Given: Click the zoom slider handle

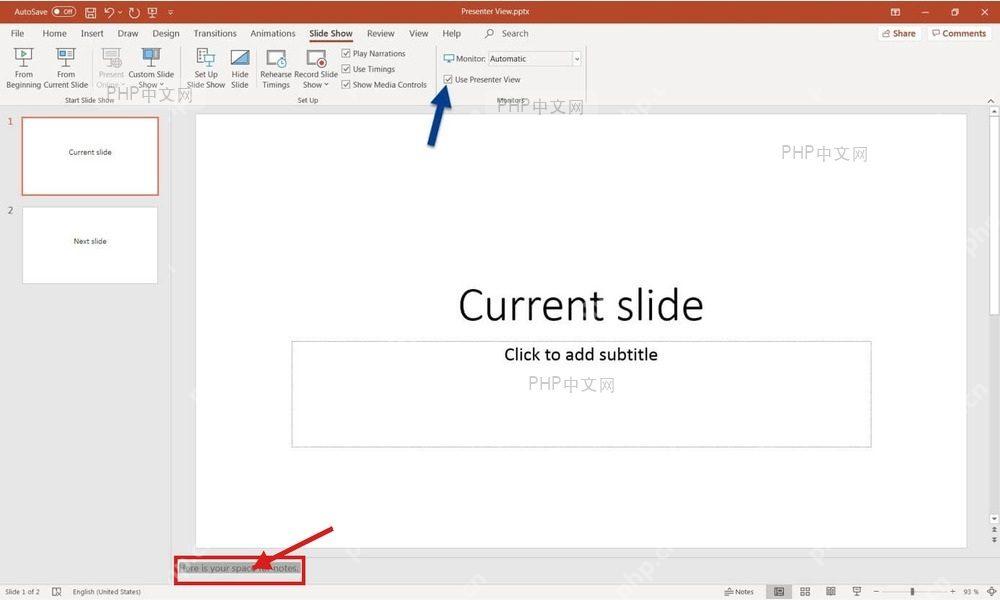Looking at the screenshot, I should coord(913,592).
